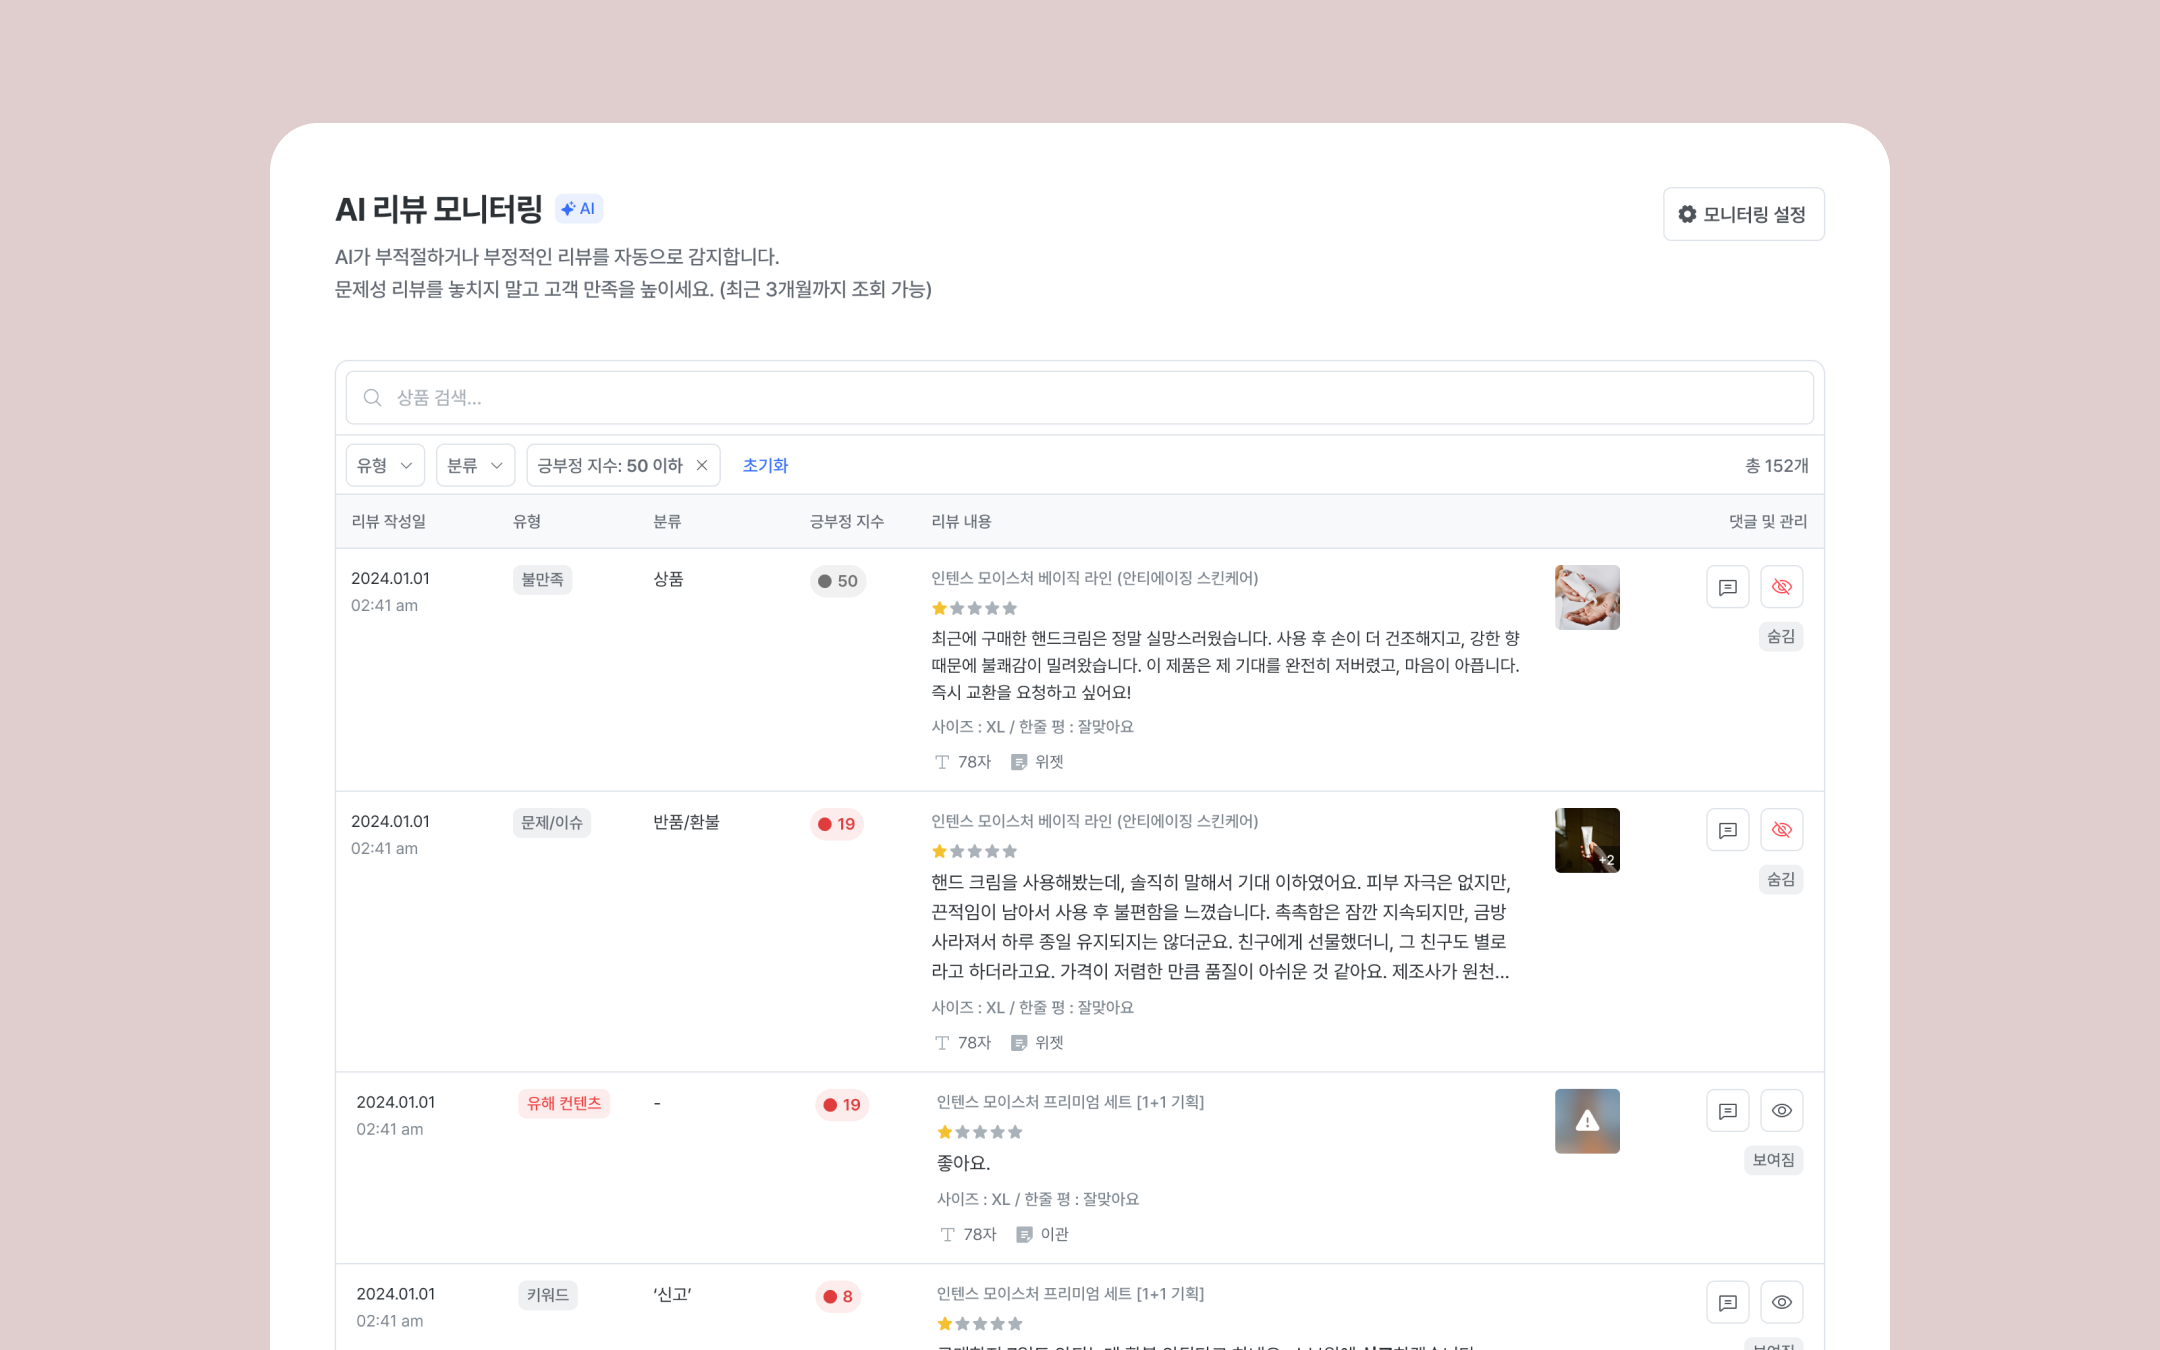This screenshot has width=2160, height=1350.
Task: Expand the 분류 filter dropdown
Action: point(475,465)
